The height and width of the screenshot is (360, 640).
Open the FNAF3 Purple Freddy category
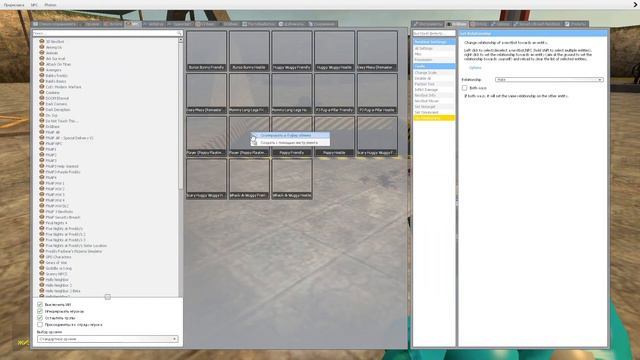click(x=63, y=172)
